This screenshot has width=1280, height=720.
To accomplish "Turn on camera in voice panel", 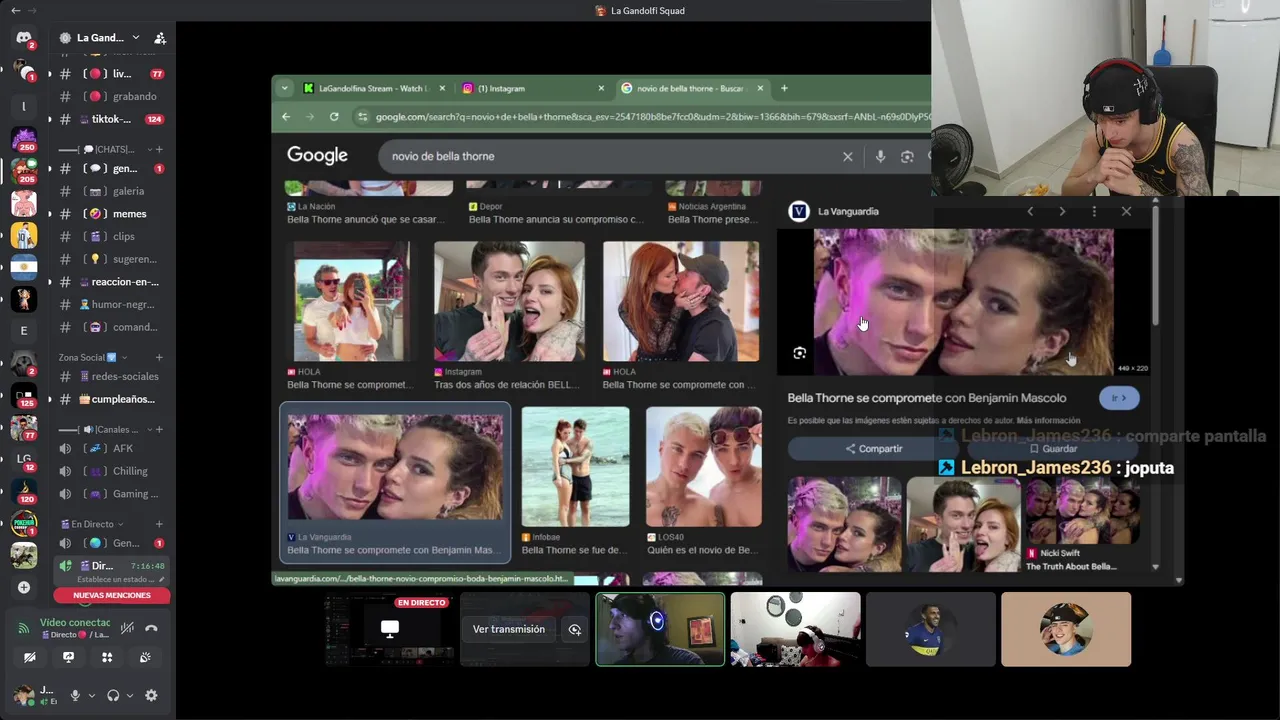I will coord(29,657).
